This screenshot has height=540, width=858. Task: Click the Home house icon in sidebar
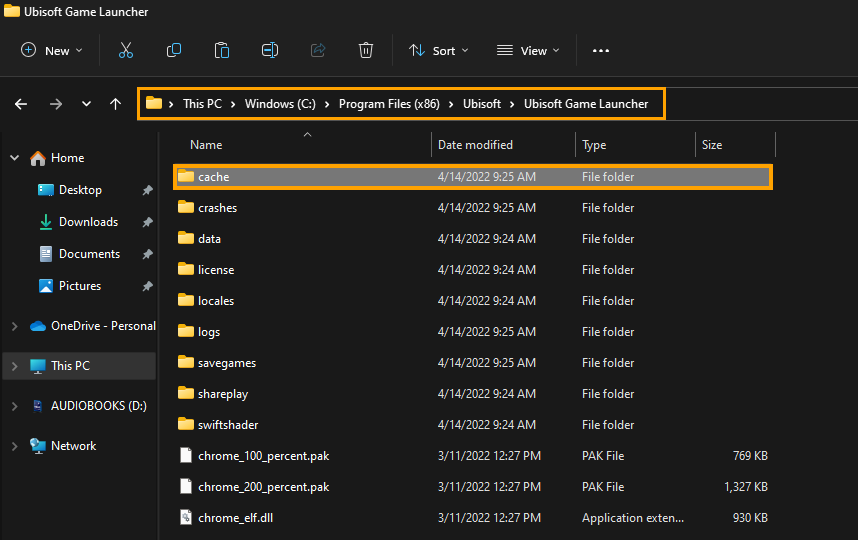38,158
